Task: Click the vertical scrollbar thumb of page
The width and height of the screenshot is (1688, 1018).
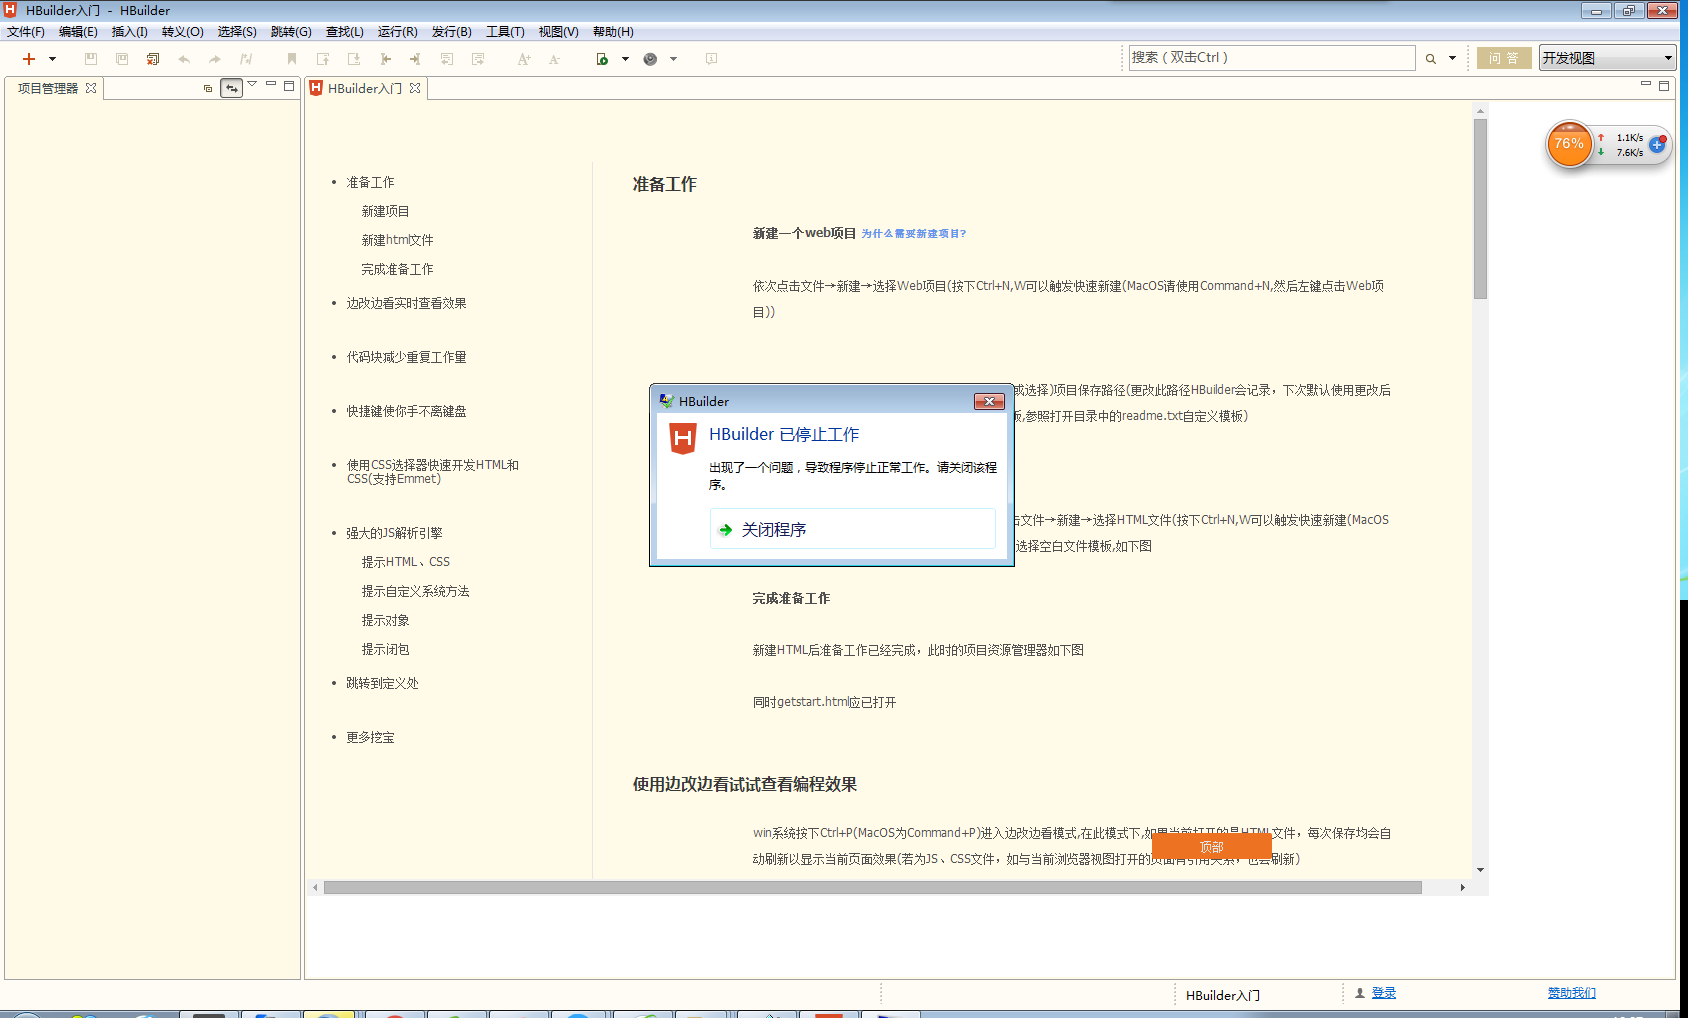Action: coord(1480,208)
